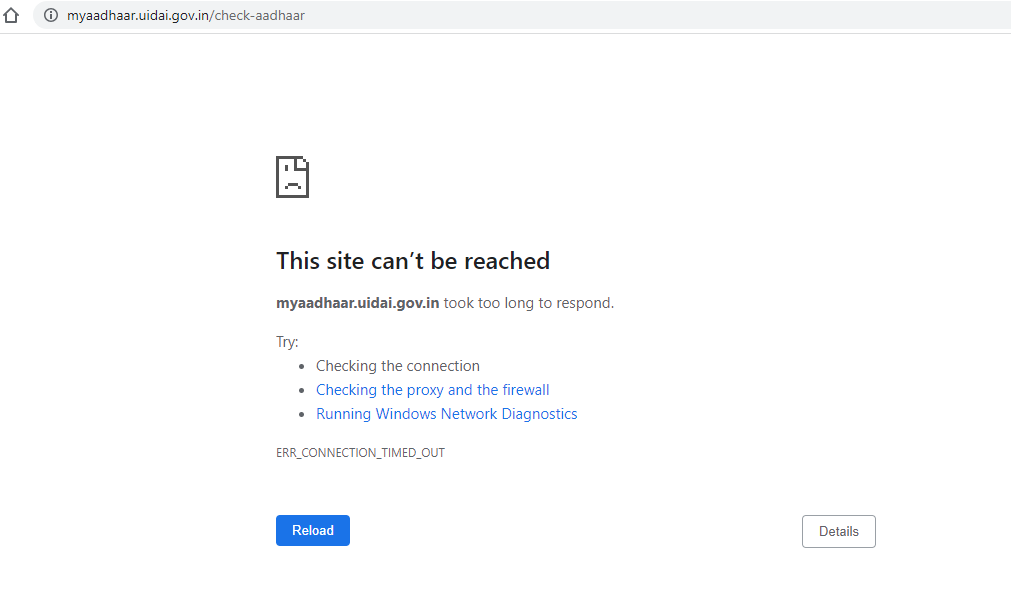The width and height of the screenshot is (1011, 598).
Task: Click the bullet before the proxy link
Action: 302,390
